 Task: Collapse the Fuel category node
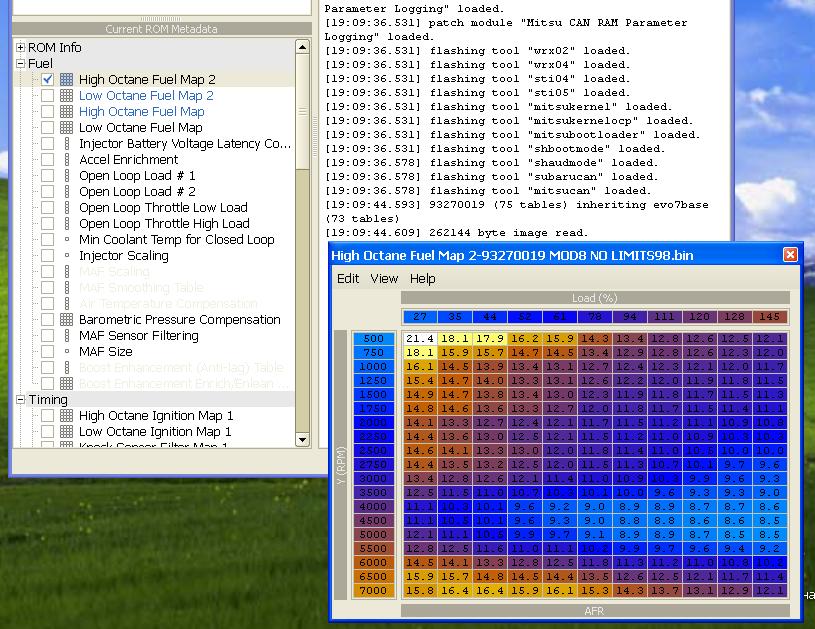(x=20, y=63)
